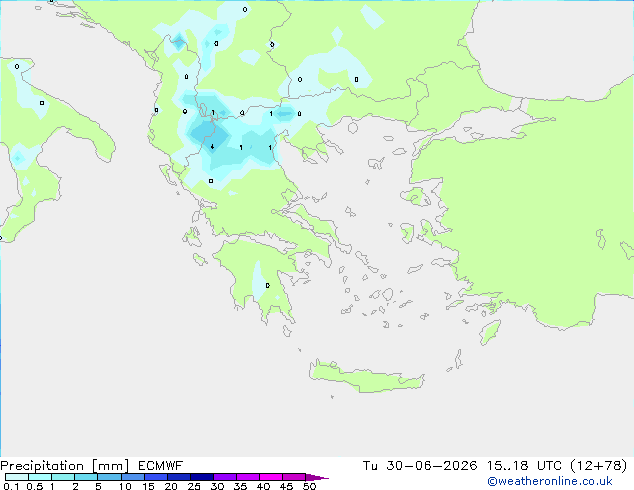The image size is (634, 490).
Task: Click the 1–2 mm legend swatch
Action: pos(63,477)
